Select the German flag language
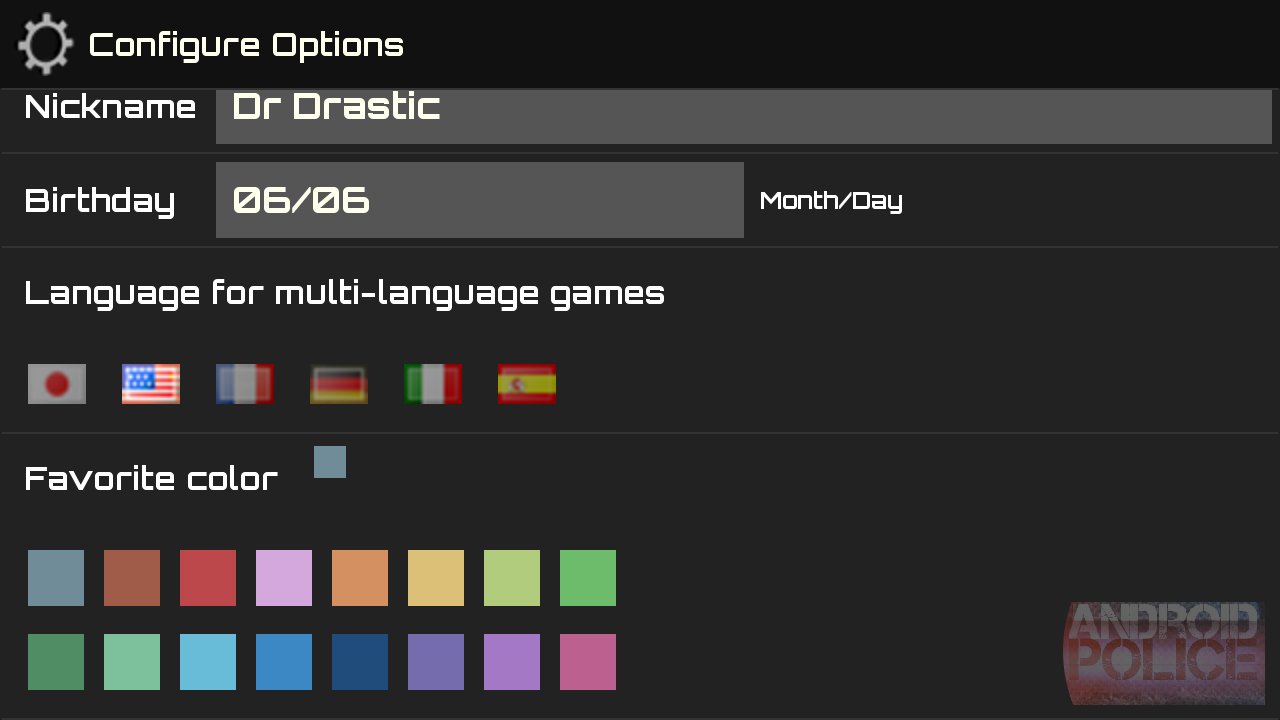The image size is (1280, 720). [x=339, y=384]
